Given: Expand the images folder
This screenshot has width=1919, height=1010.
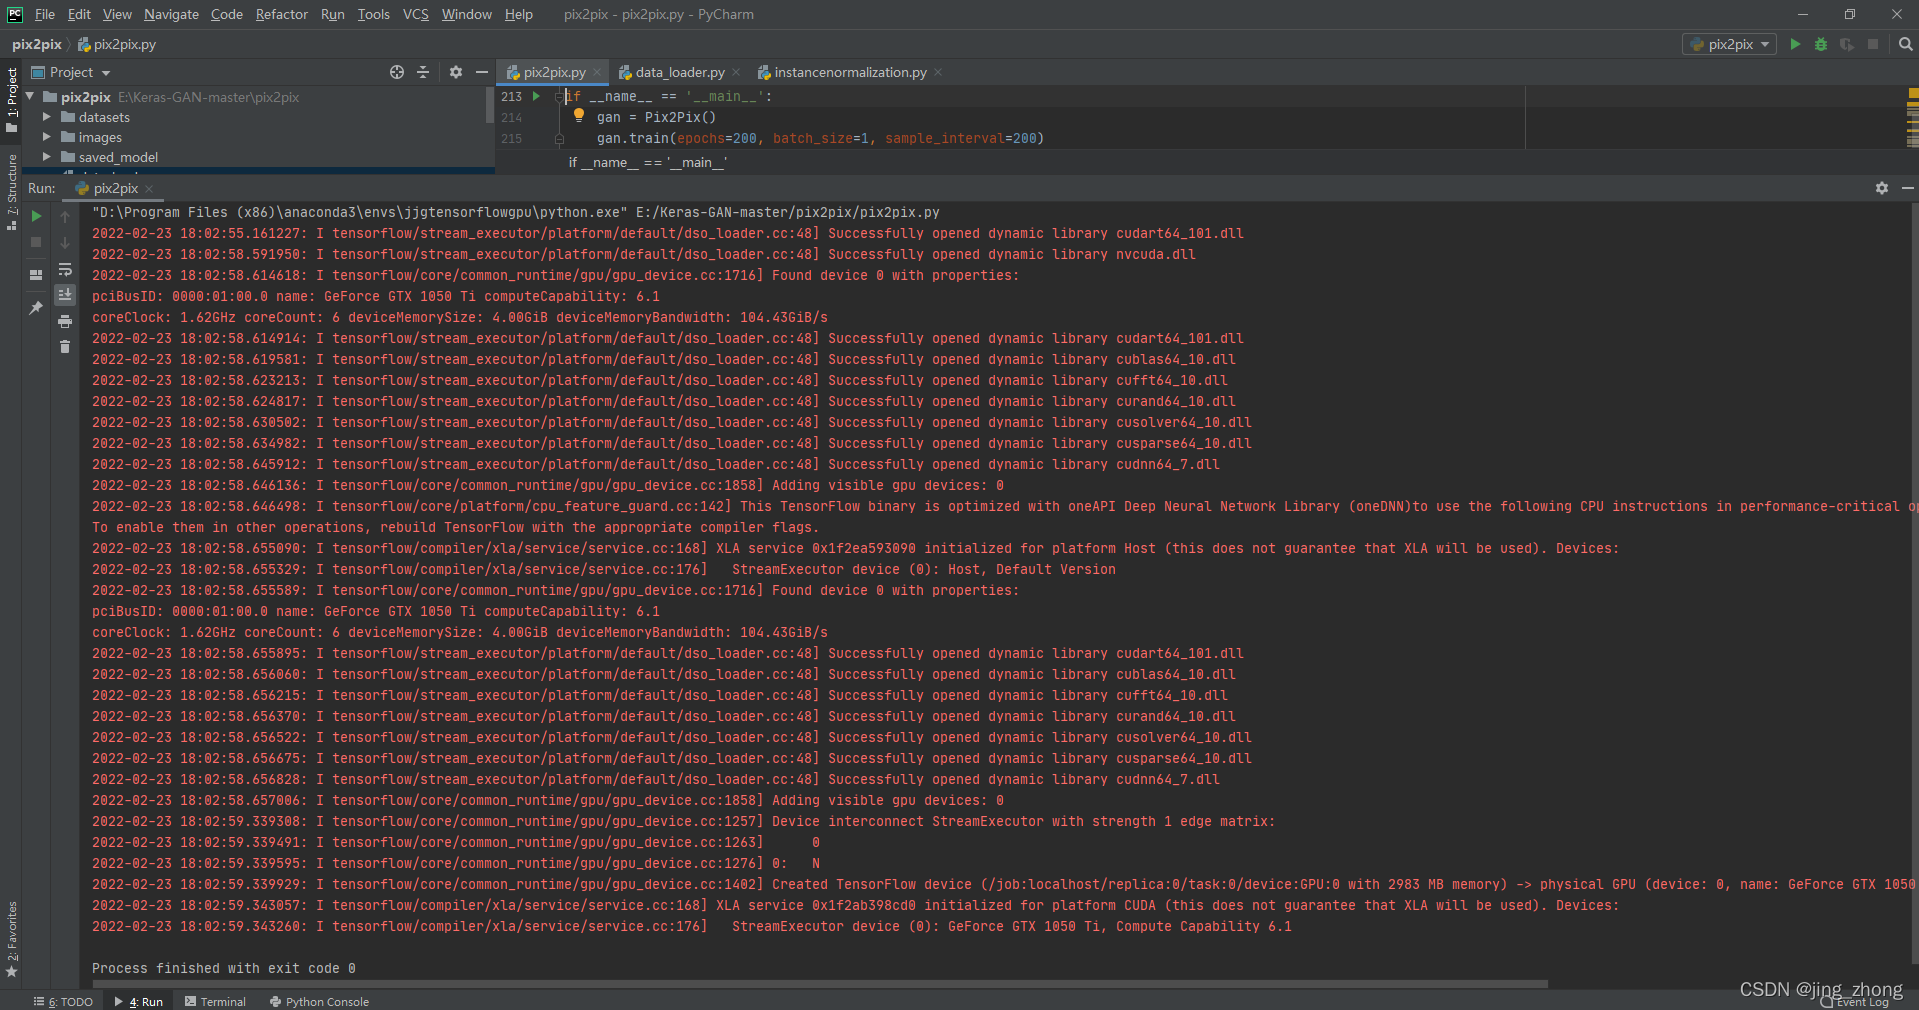Looking at the screenshot, I should [46, 137].
